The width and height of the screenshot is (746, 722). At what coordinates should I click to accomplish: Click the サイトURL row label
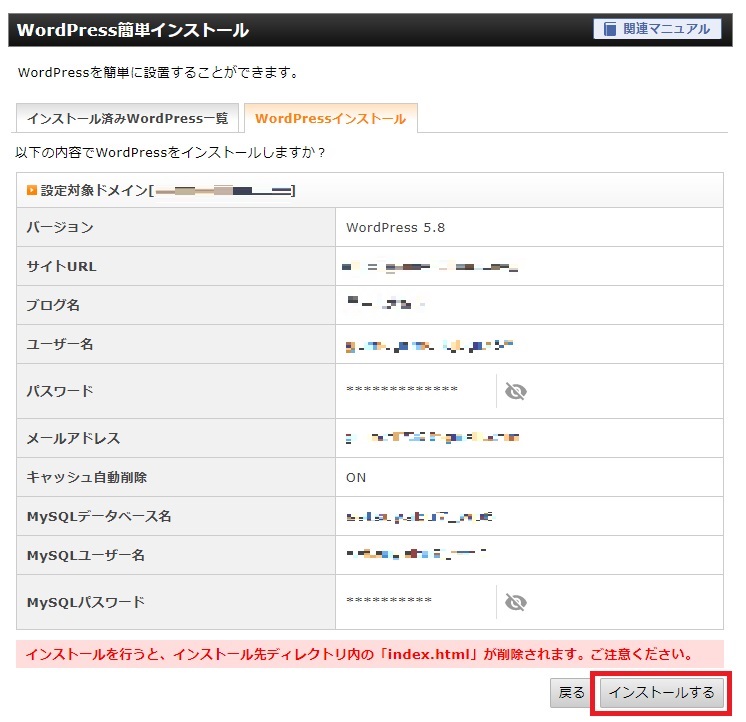[x=61, y=266]
